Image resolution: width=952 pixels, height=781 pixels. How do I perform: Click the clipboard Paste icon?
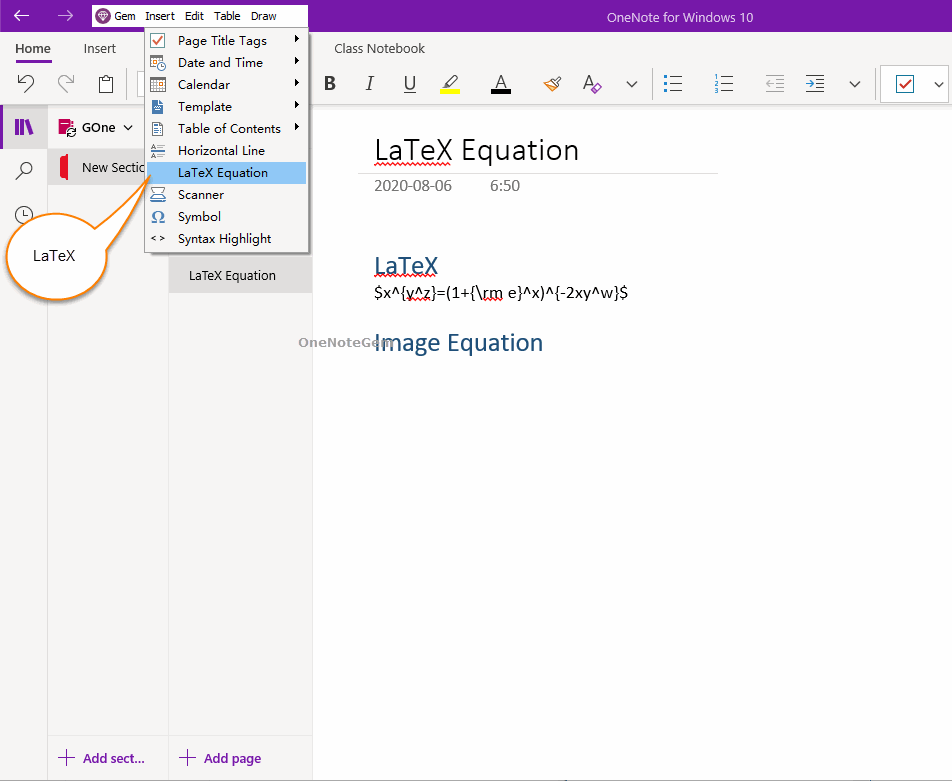[106, 84]
